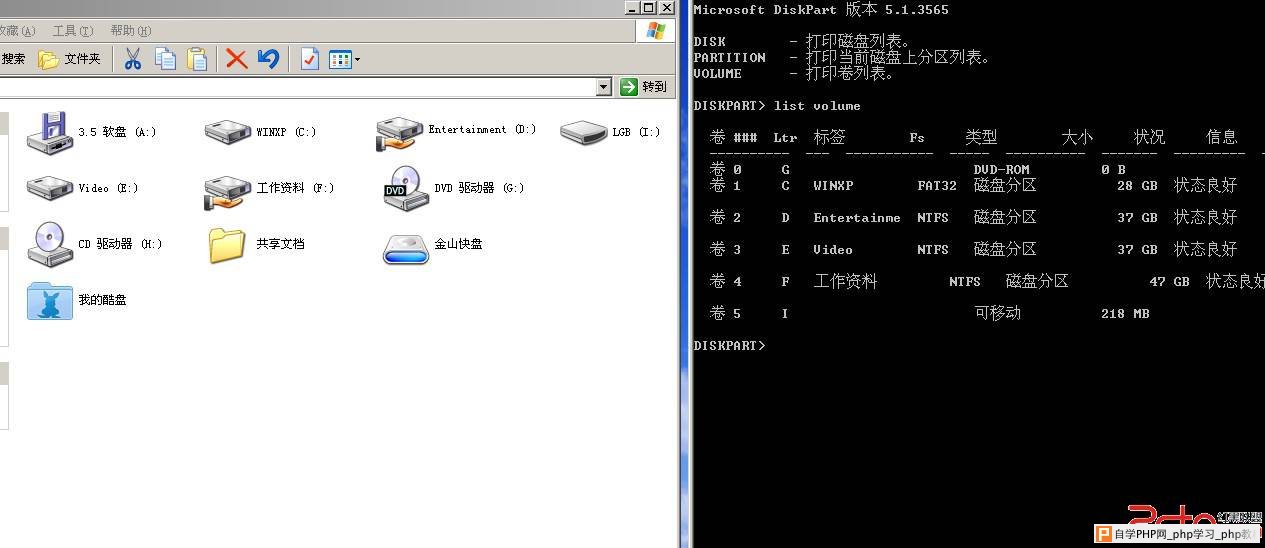Click the PARTITION help line in console
This screenshot has width=1265, height=548.
pyautogui.click(x=841, y=57)
